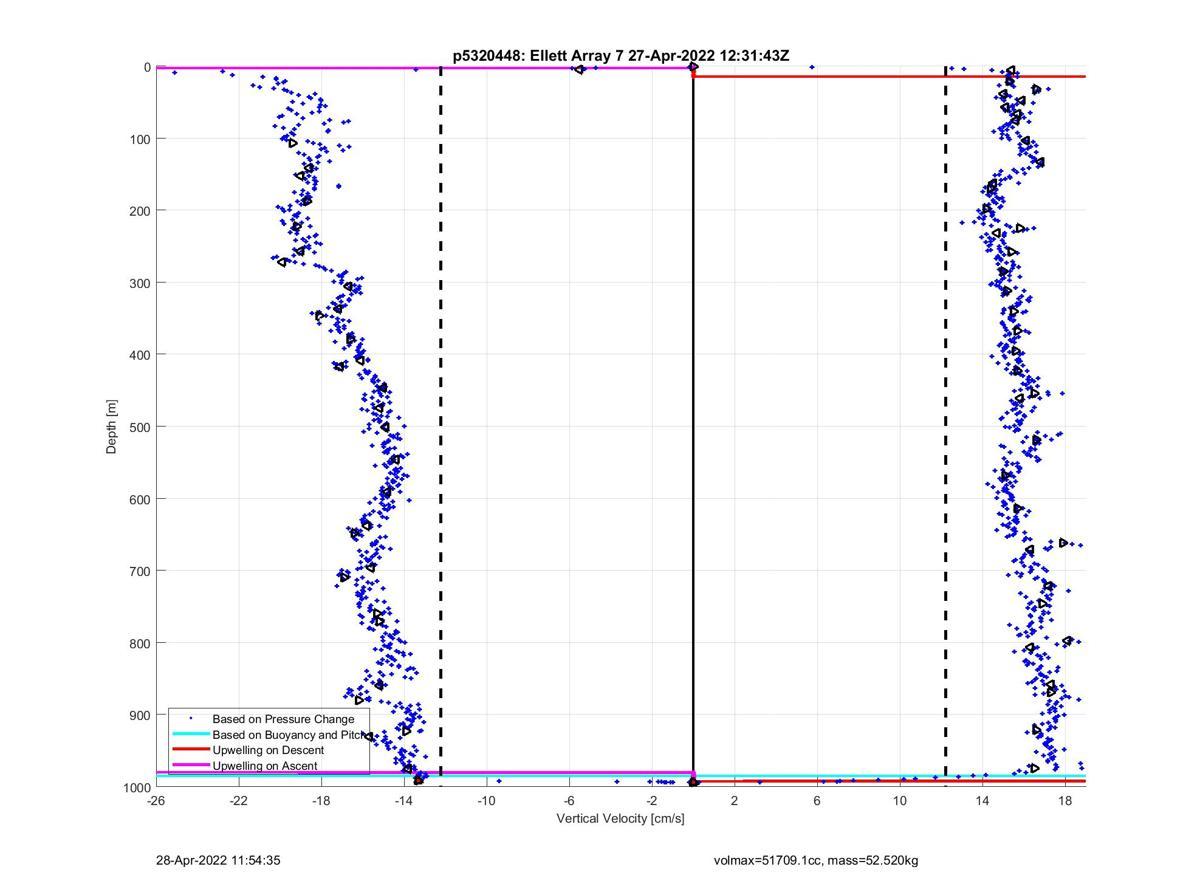This screenshot has height=885, width=1200.
Task: Pick the red line sample in the legend
Action: 190,750
